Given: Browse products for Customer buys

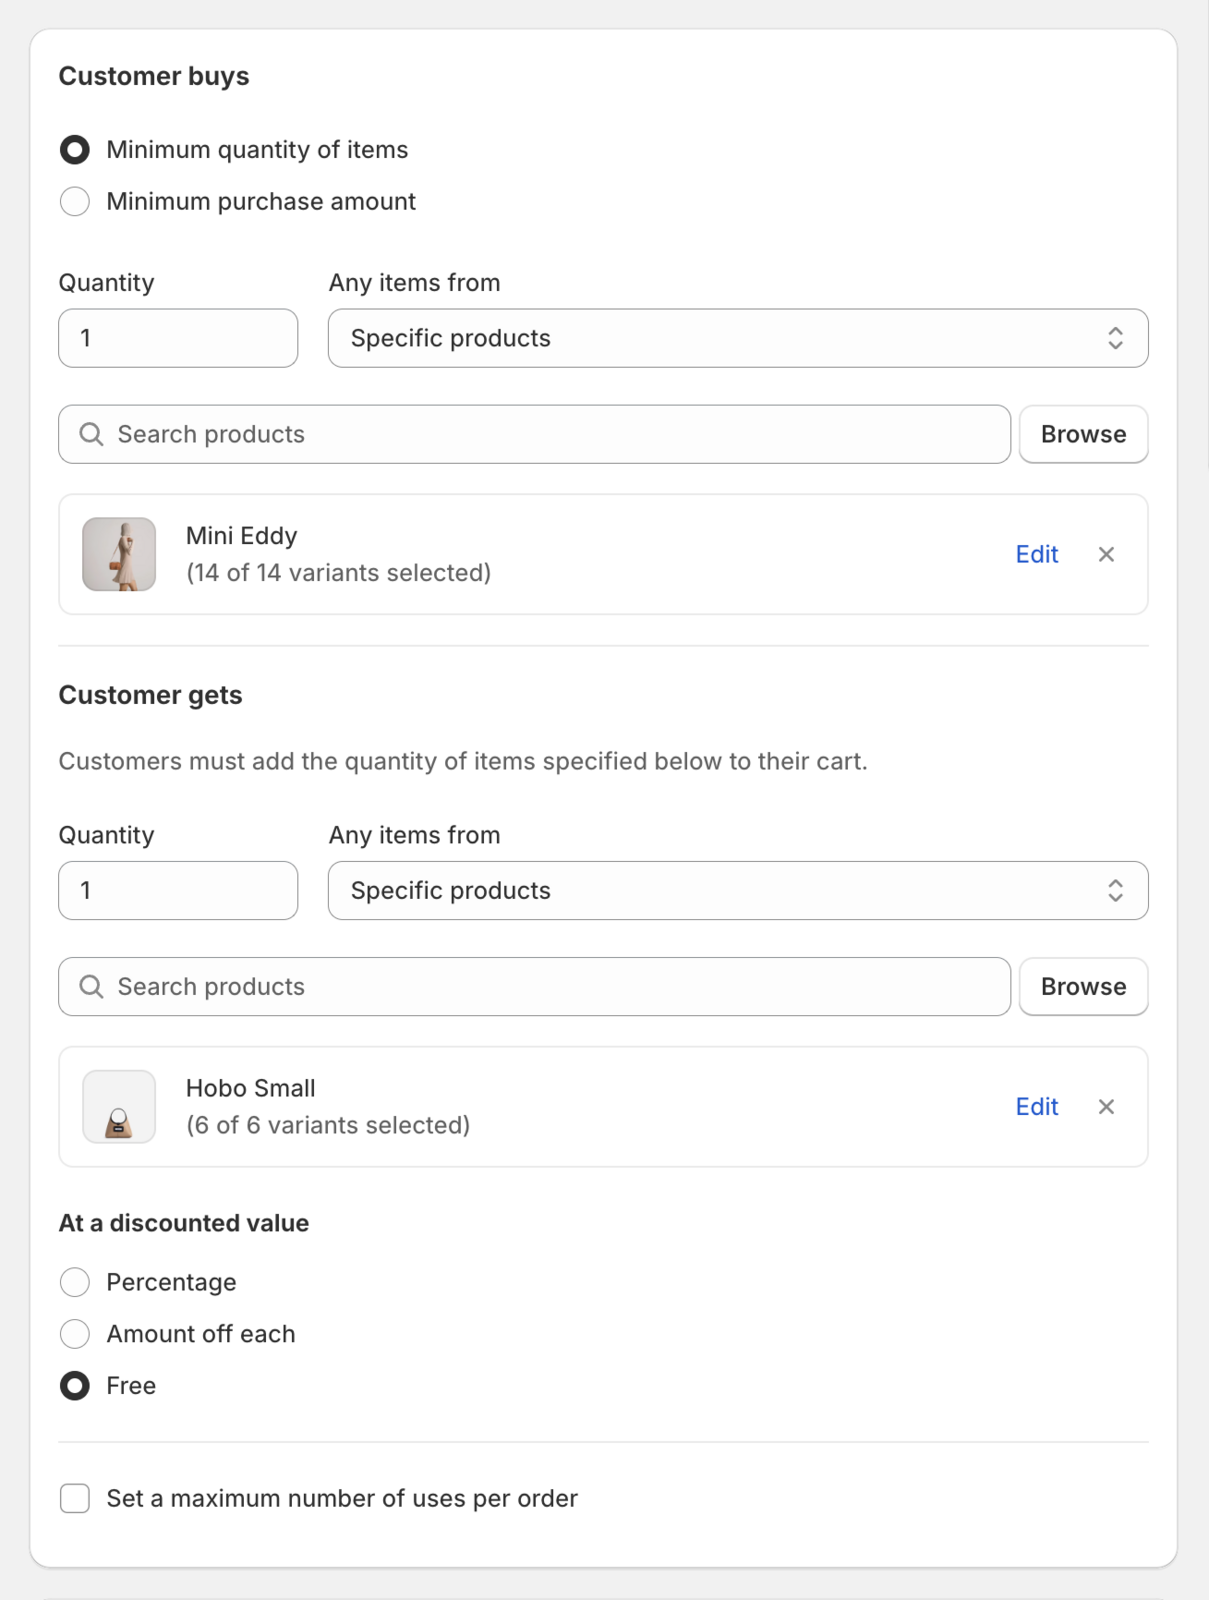Looking at the screenshot, I should click(1083, 434).
